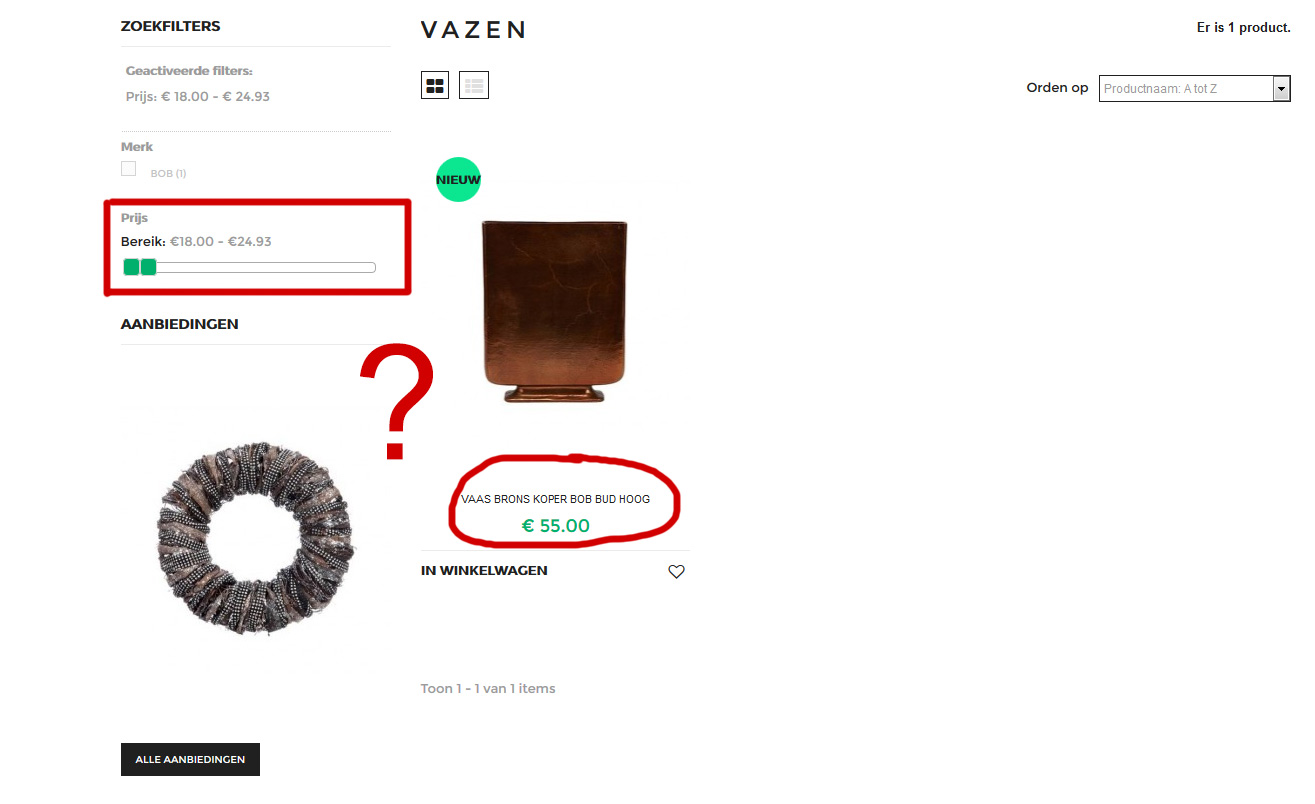Click the VAZEN category heading

coord(473,29)
